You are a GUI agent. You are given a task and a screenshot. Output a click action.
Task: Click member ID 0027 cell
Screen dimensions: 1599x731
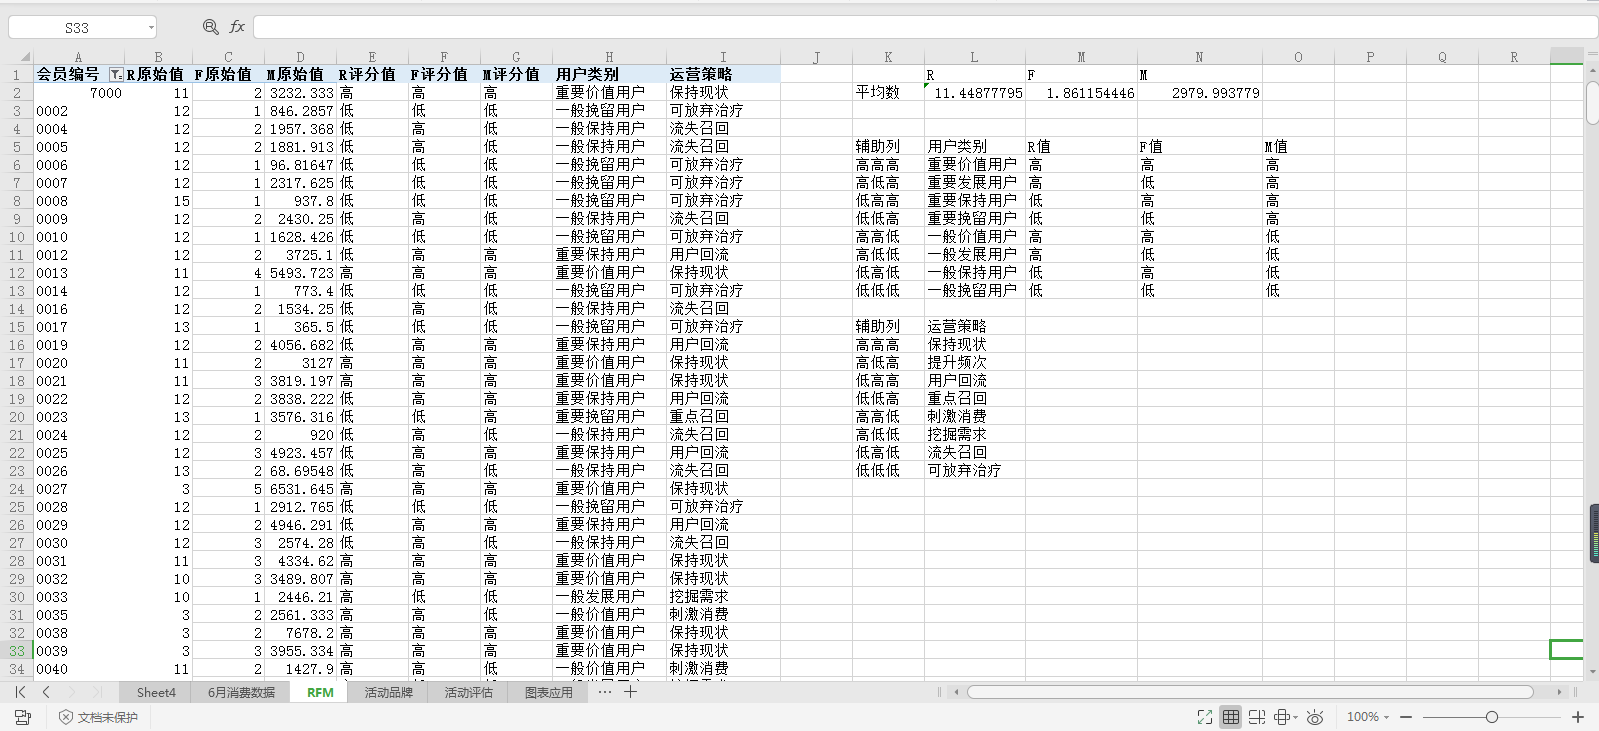78,489
